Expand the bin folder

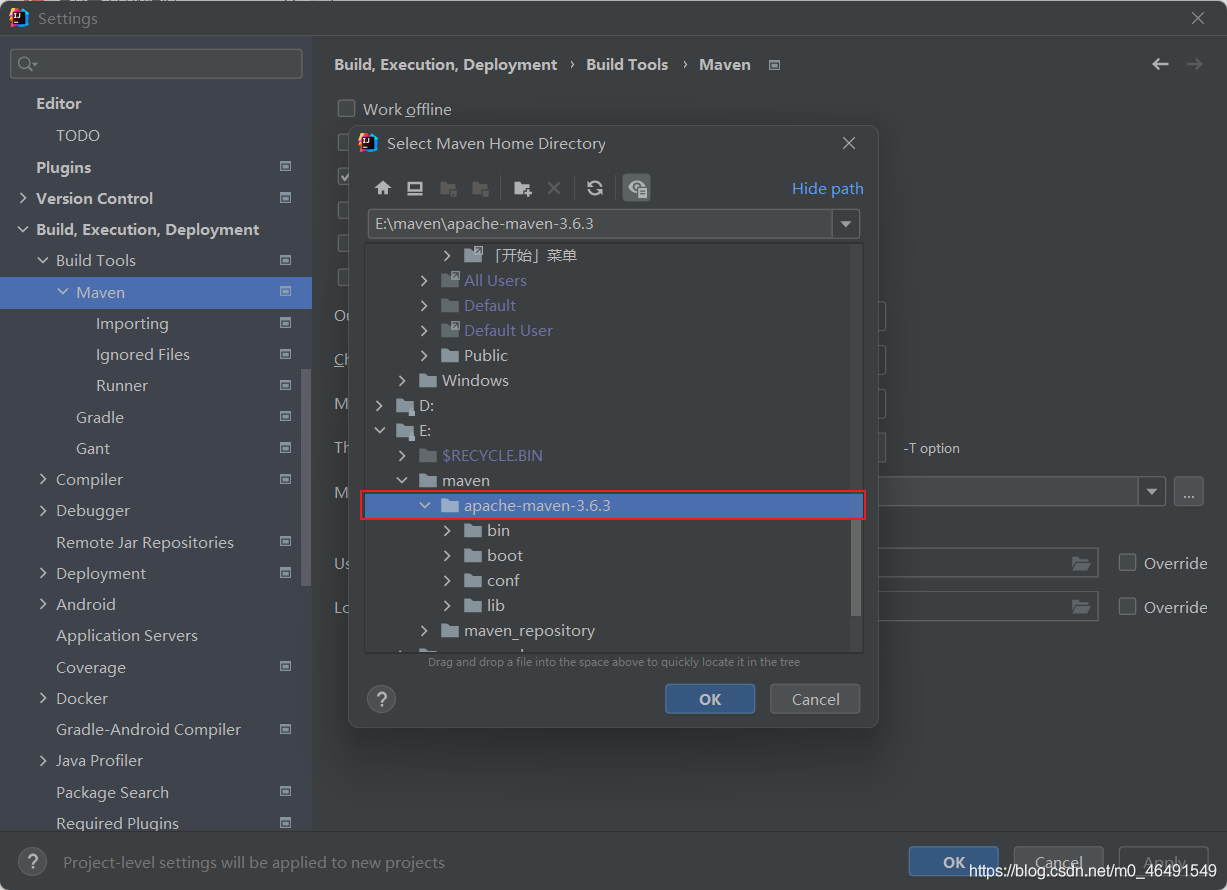coord(447,531)
